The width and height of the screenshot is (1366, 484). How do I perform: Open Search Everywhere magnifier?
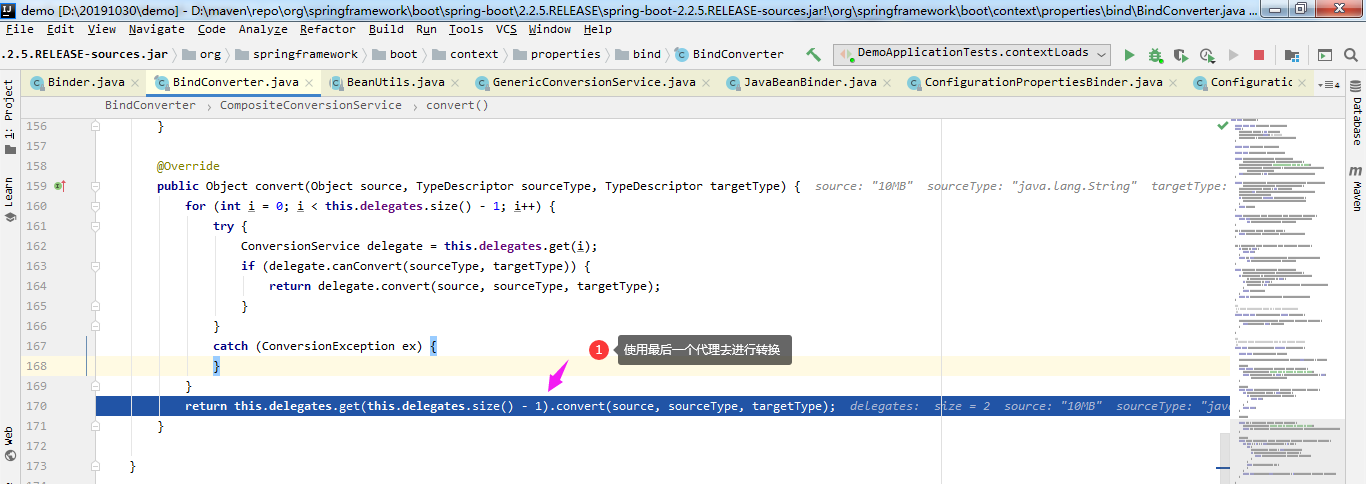(x=1350, y=55)
